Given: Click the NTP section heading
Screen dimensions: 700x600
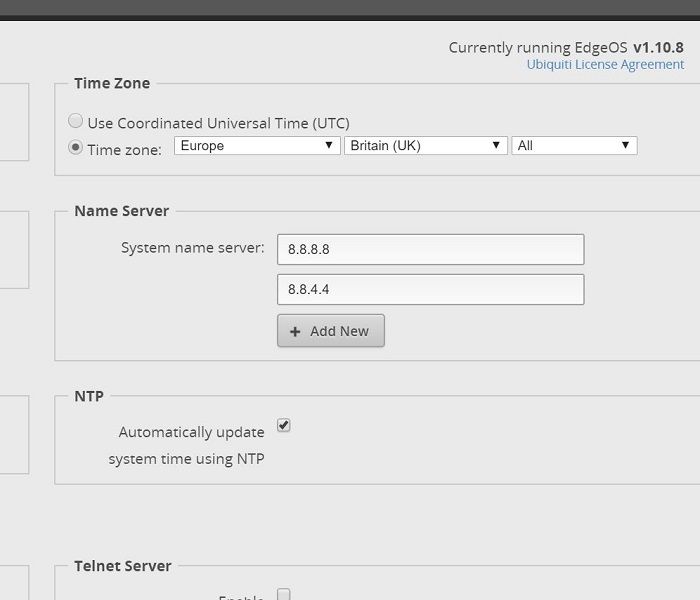Looking at the screenshot, I should pyautogui.click(x=89, y=396).
